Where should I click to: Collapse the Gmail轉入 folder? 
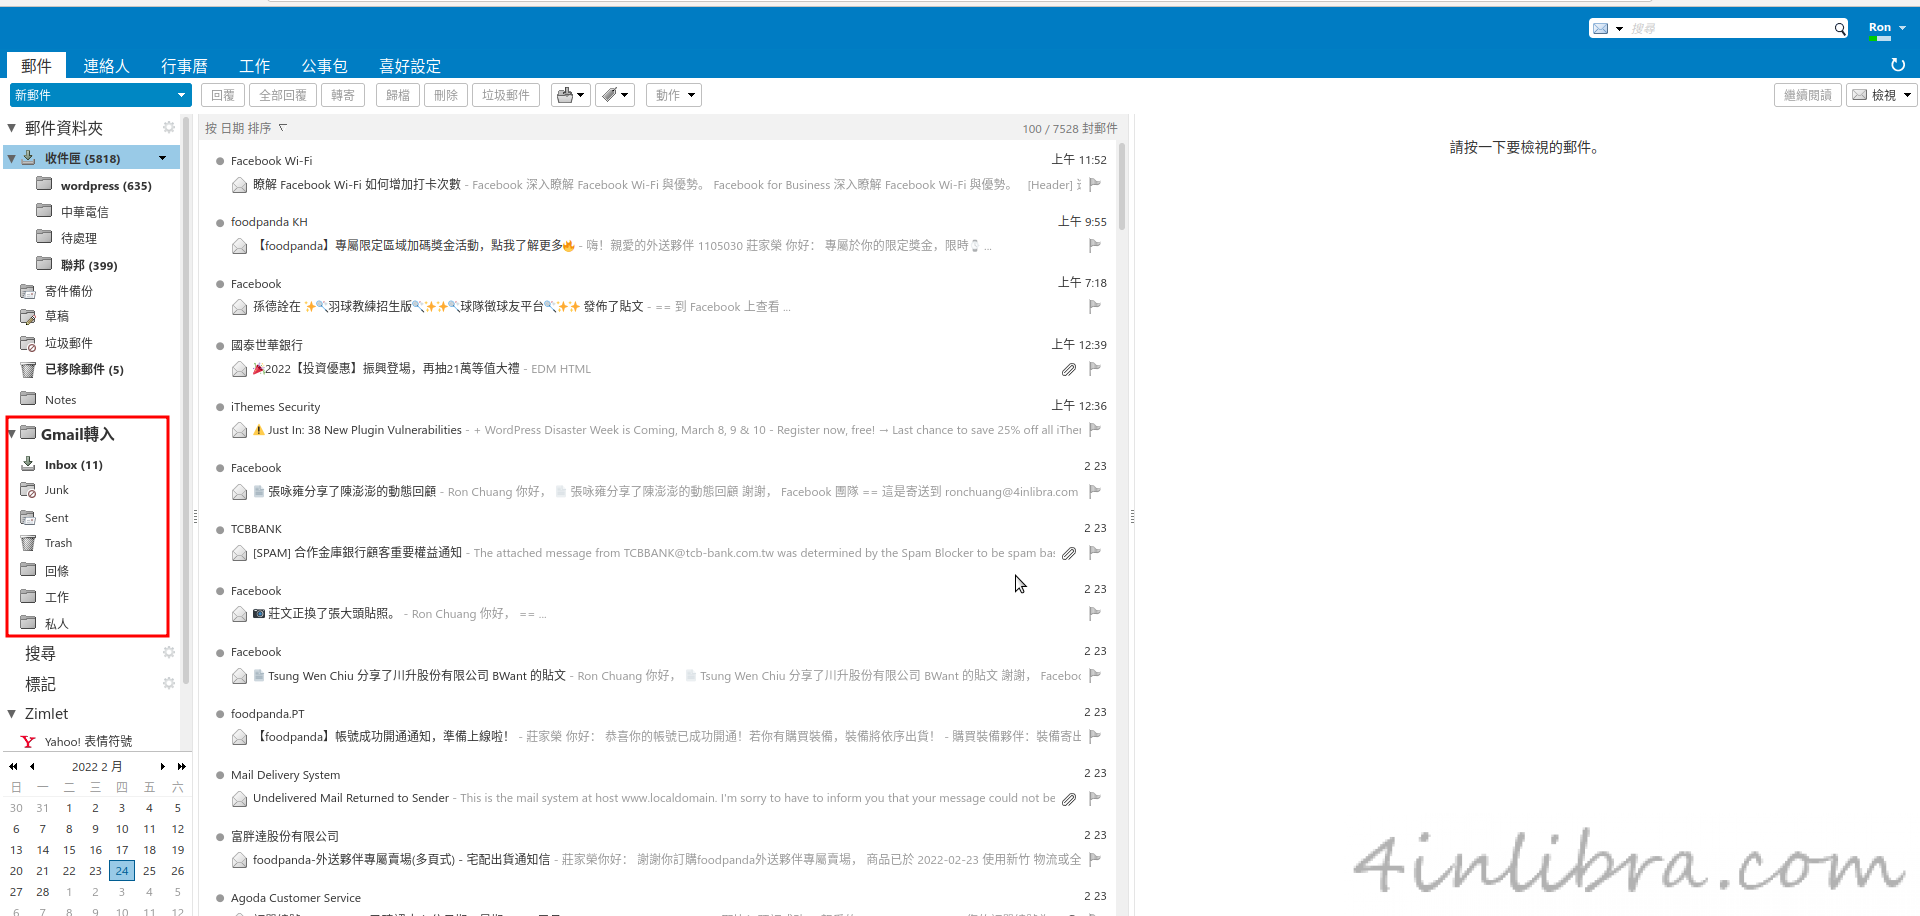click(x=12, y=434)
